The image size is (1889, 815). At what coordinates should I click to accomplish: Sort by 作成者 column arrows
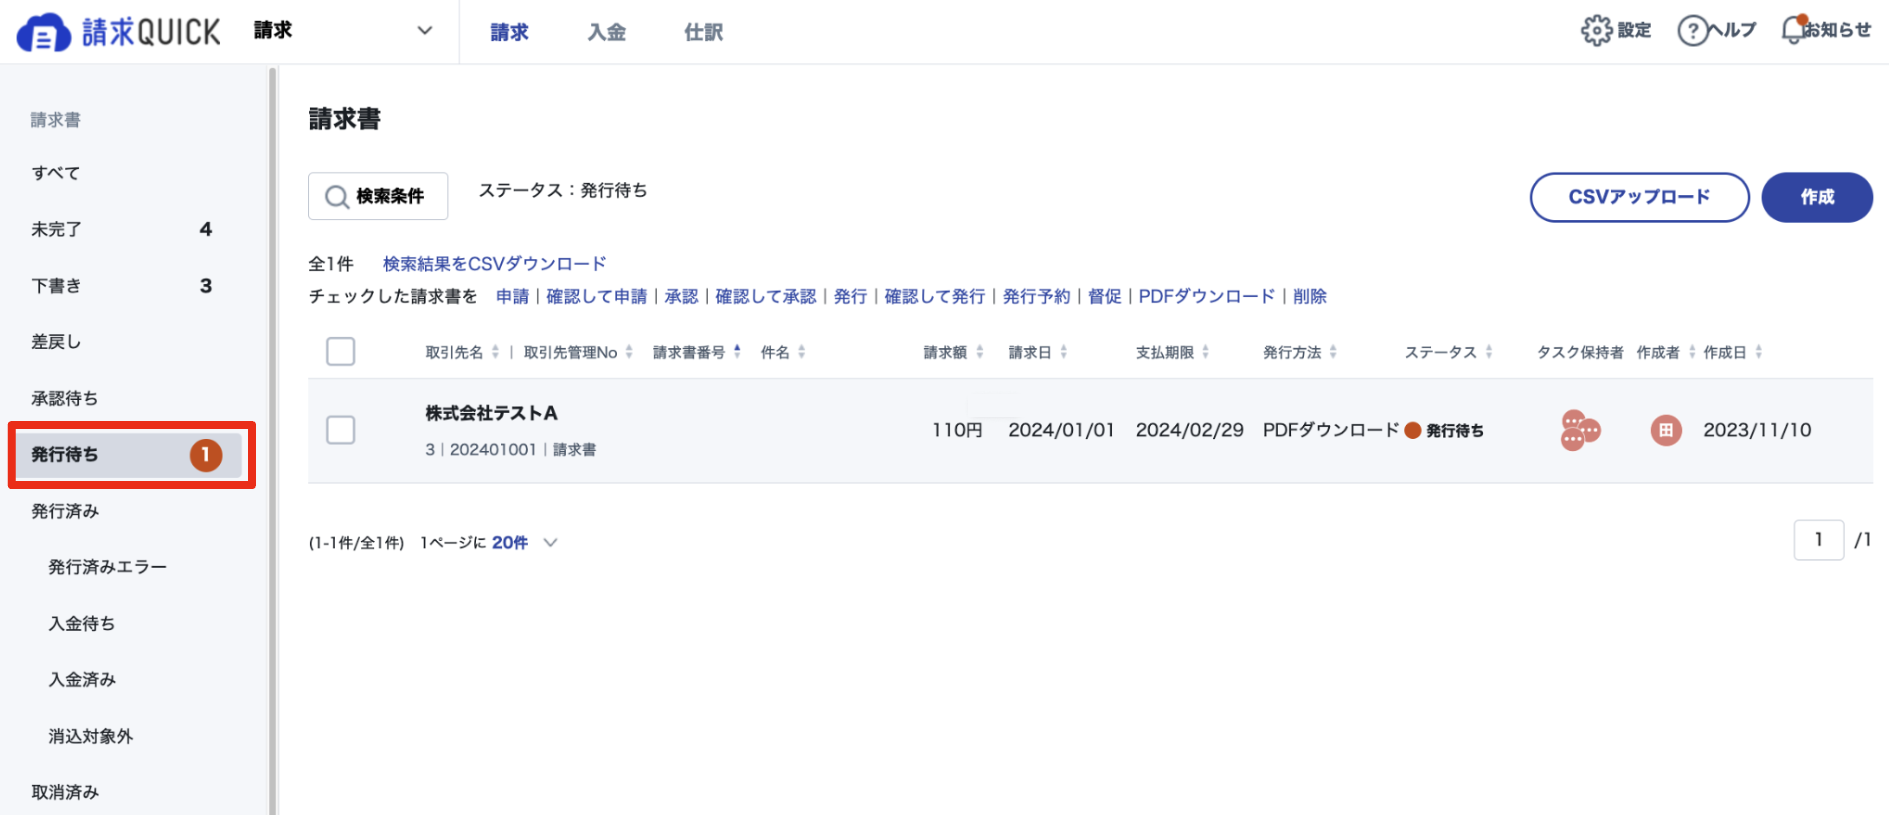point(1692,352)
